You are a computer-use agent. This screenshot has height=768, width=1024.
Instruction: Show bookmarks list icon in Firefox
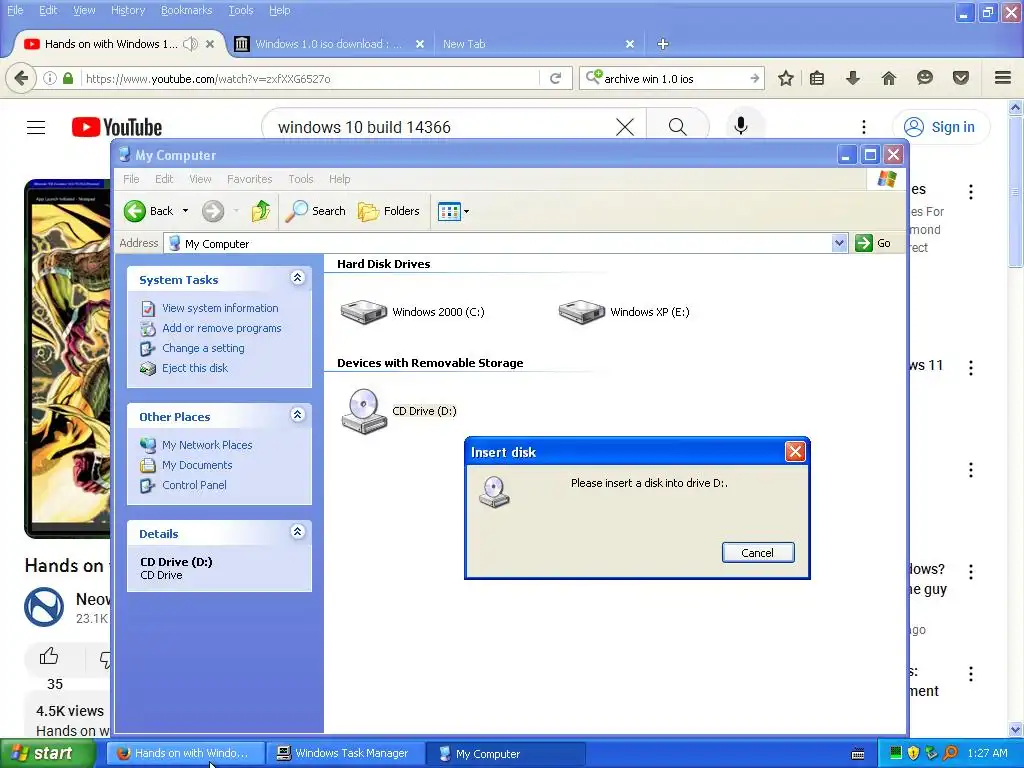[817, 78]
